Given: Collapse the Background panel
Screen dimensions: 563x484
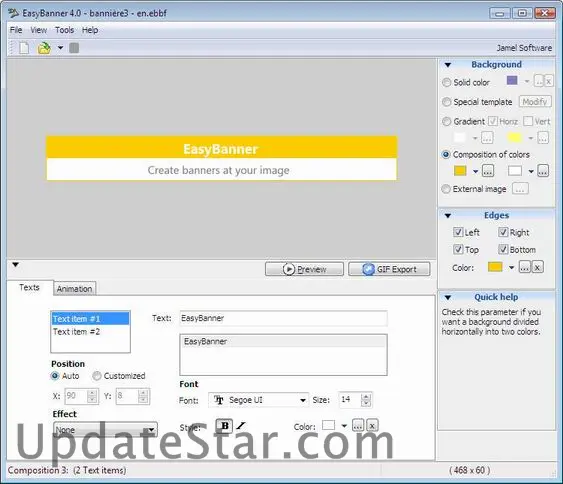Looking at the screenshot, I should [x=448, y=65].
